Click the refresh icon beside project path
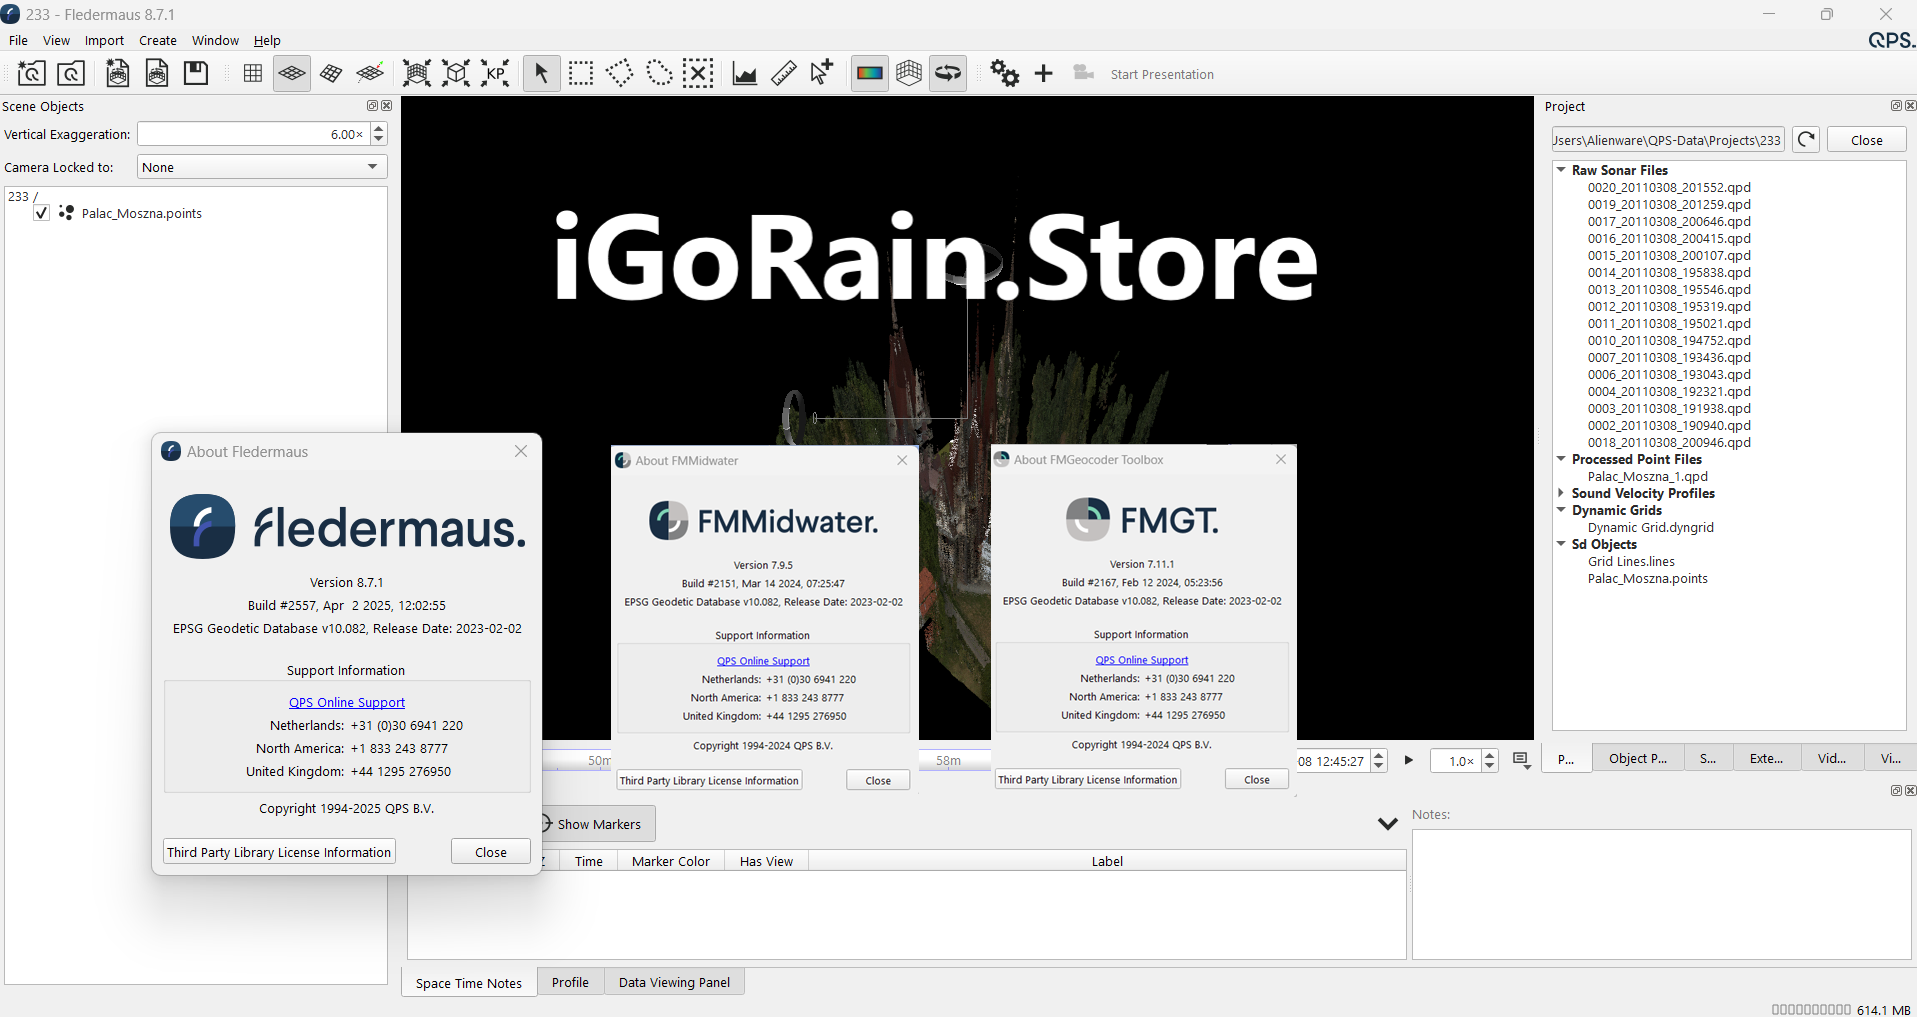Image resolution: width=1917 pixels, height=1017 pixels. tap(1806, 140)
